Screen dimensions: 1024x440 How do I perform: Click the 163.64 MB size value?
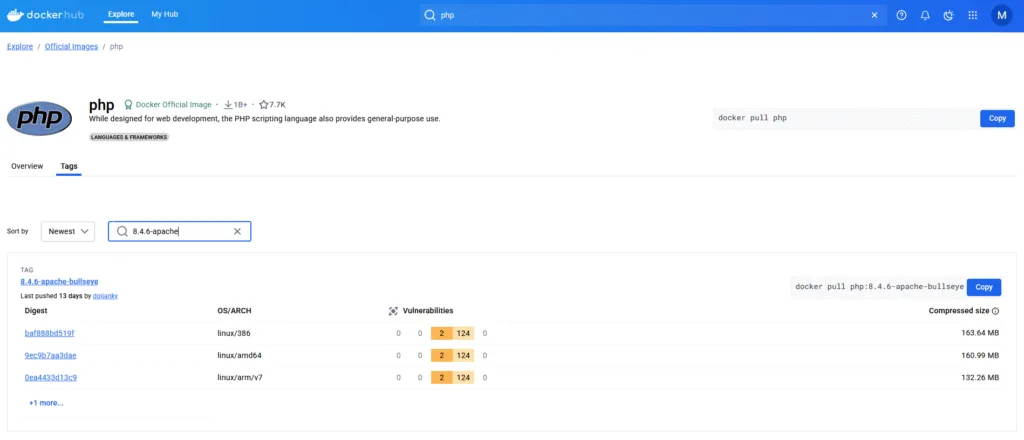978,333
